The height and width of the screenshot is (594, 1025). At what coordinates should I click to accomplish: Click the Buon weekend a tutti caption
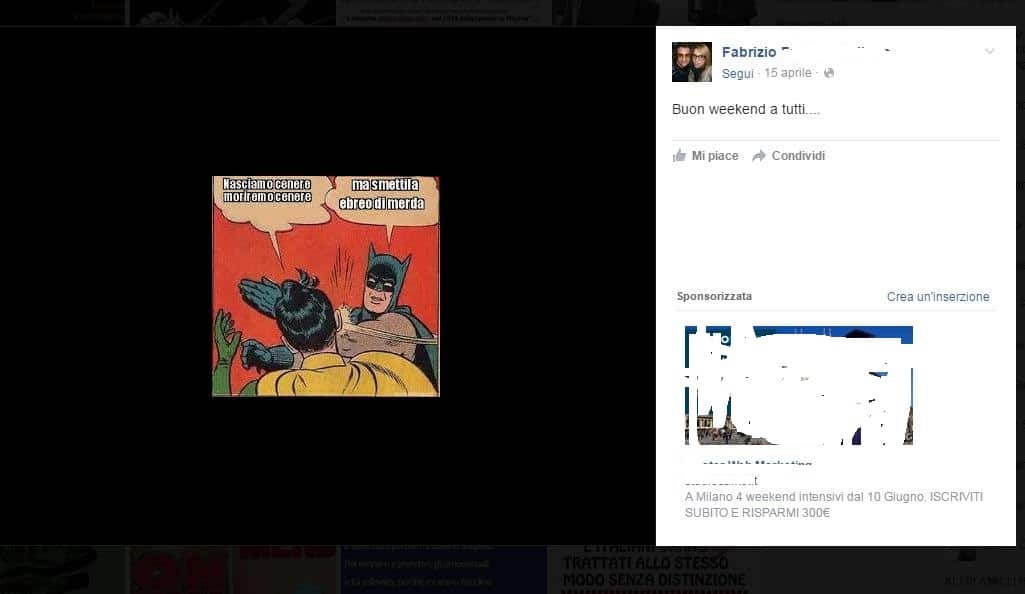click(745, 109)
